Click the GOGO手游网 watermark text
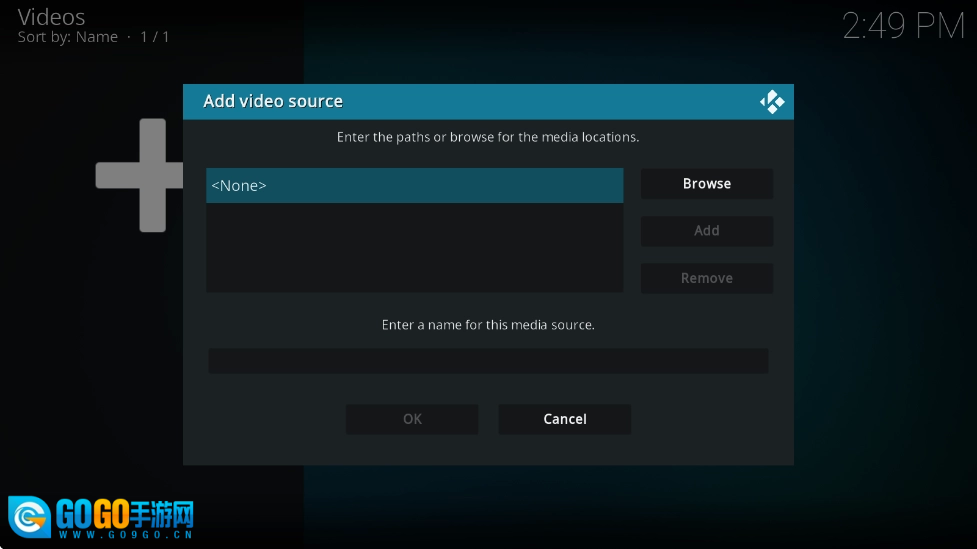Viewport: 977px width, 549px height. 124,514
